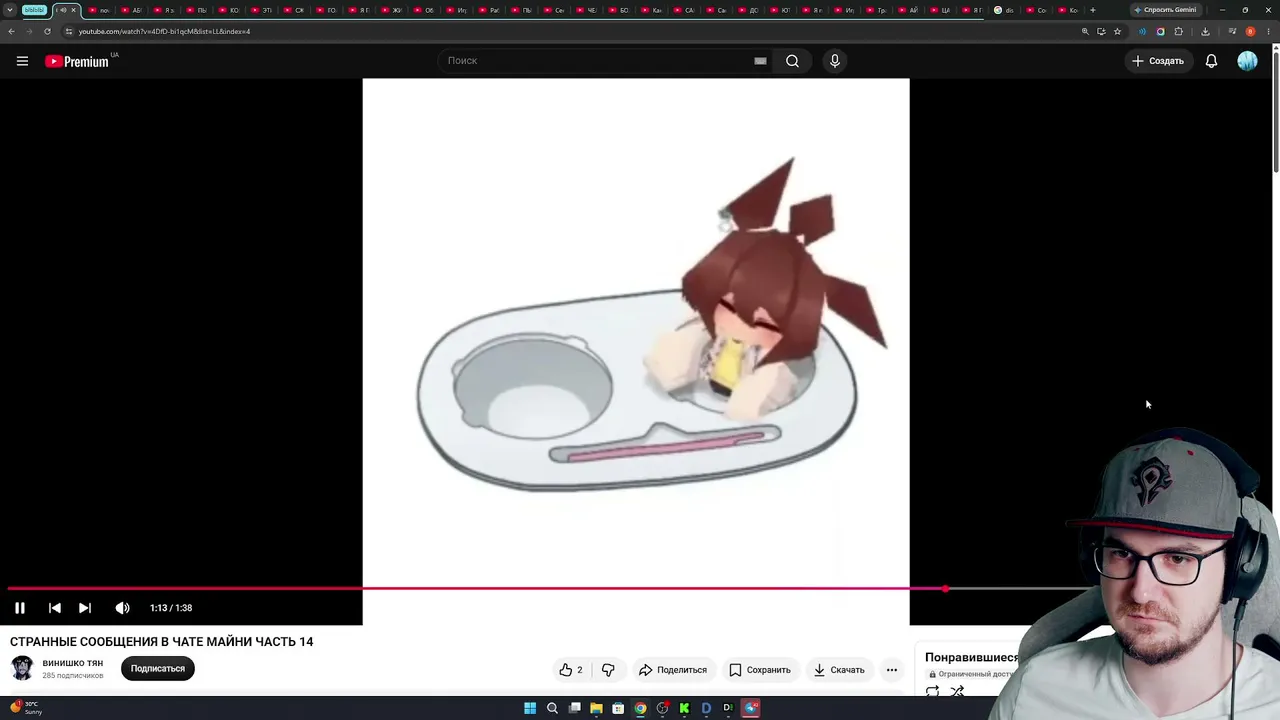Open Task View on the taskbar
The height and width of the screenshot is (720, 1280).
[x=574, y=708]
